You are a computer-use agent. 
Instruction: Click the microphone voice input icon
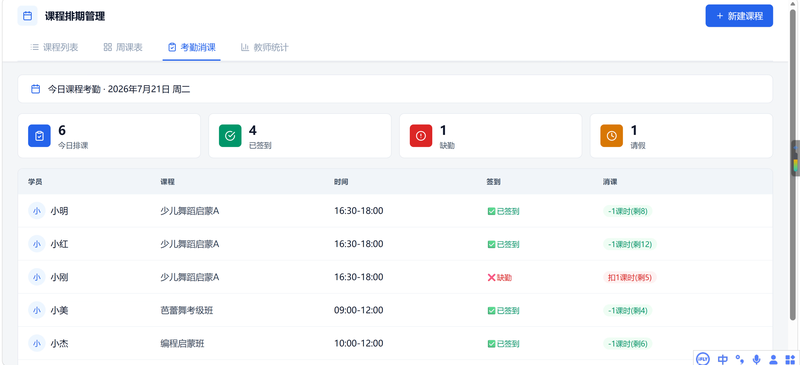point(756,359)
